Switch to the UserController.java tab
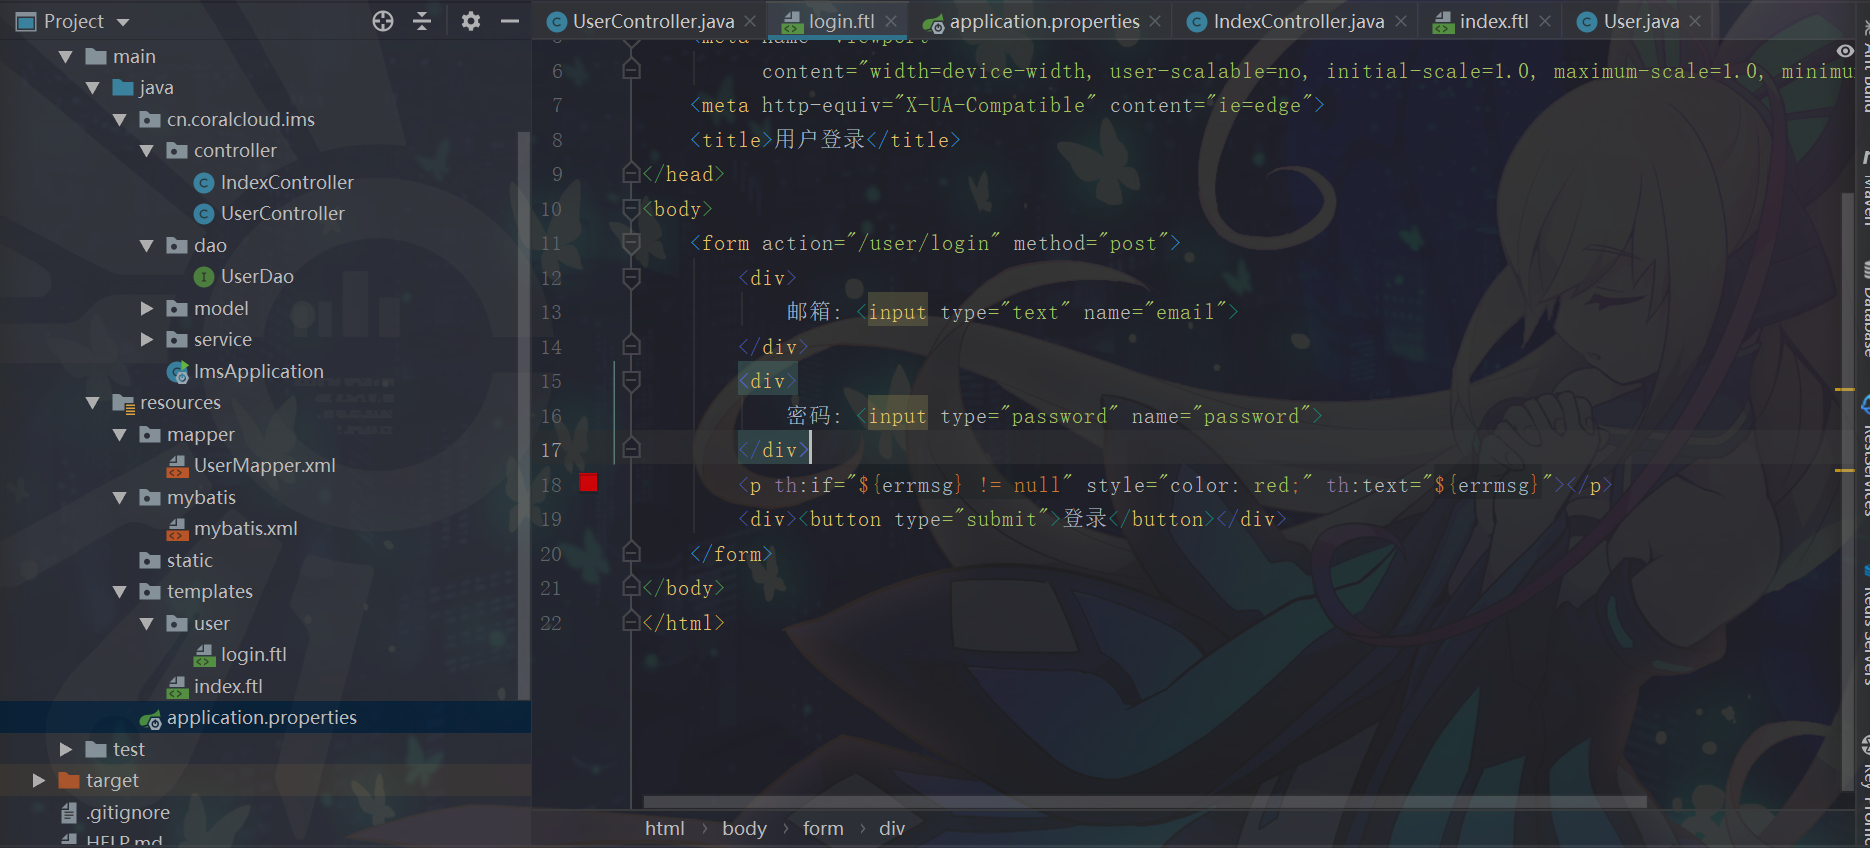Image resolution: width=1870 pixels, height=848 pixels. 653,22
